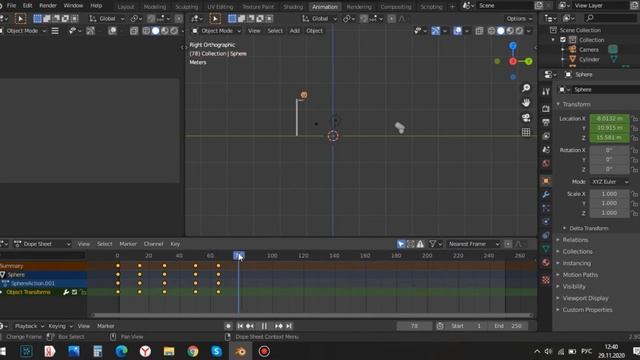640x360 pixels.
Task: Switch perspective/orthographic with grid gizmo
Action: tap(526, 132)
